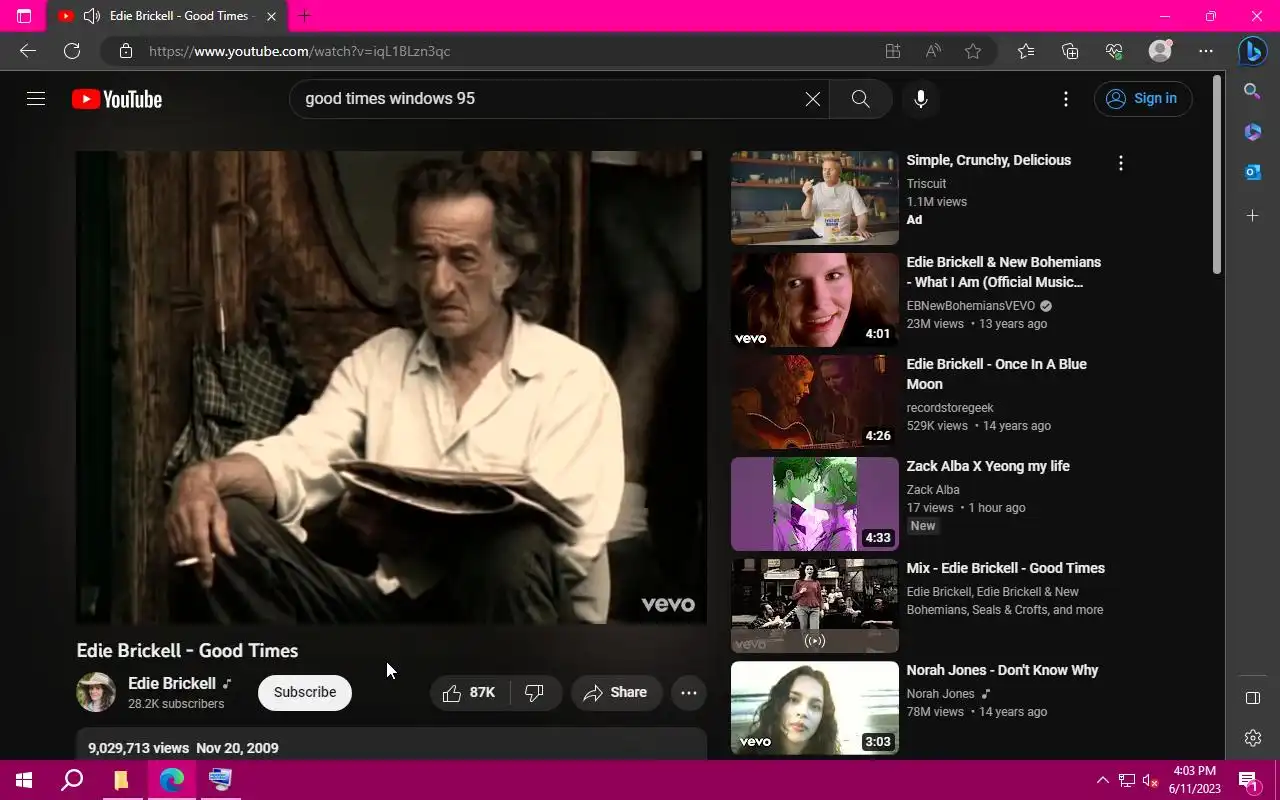Screen dimensions: 1280x800
Task: Add this page to favorites star
Action: point(973,51)
